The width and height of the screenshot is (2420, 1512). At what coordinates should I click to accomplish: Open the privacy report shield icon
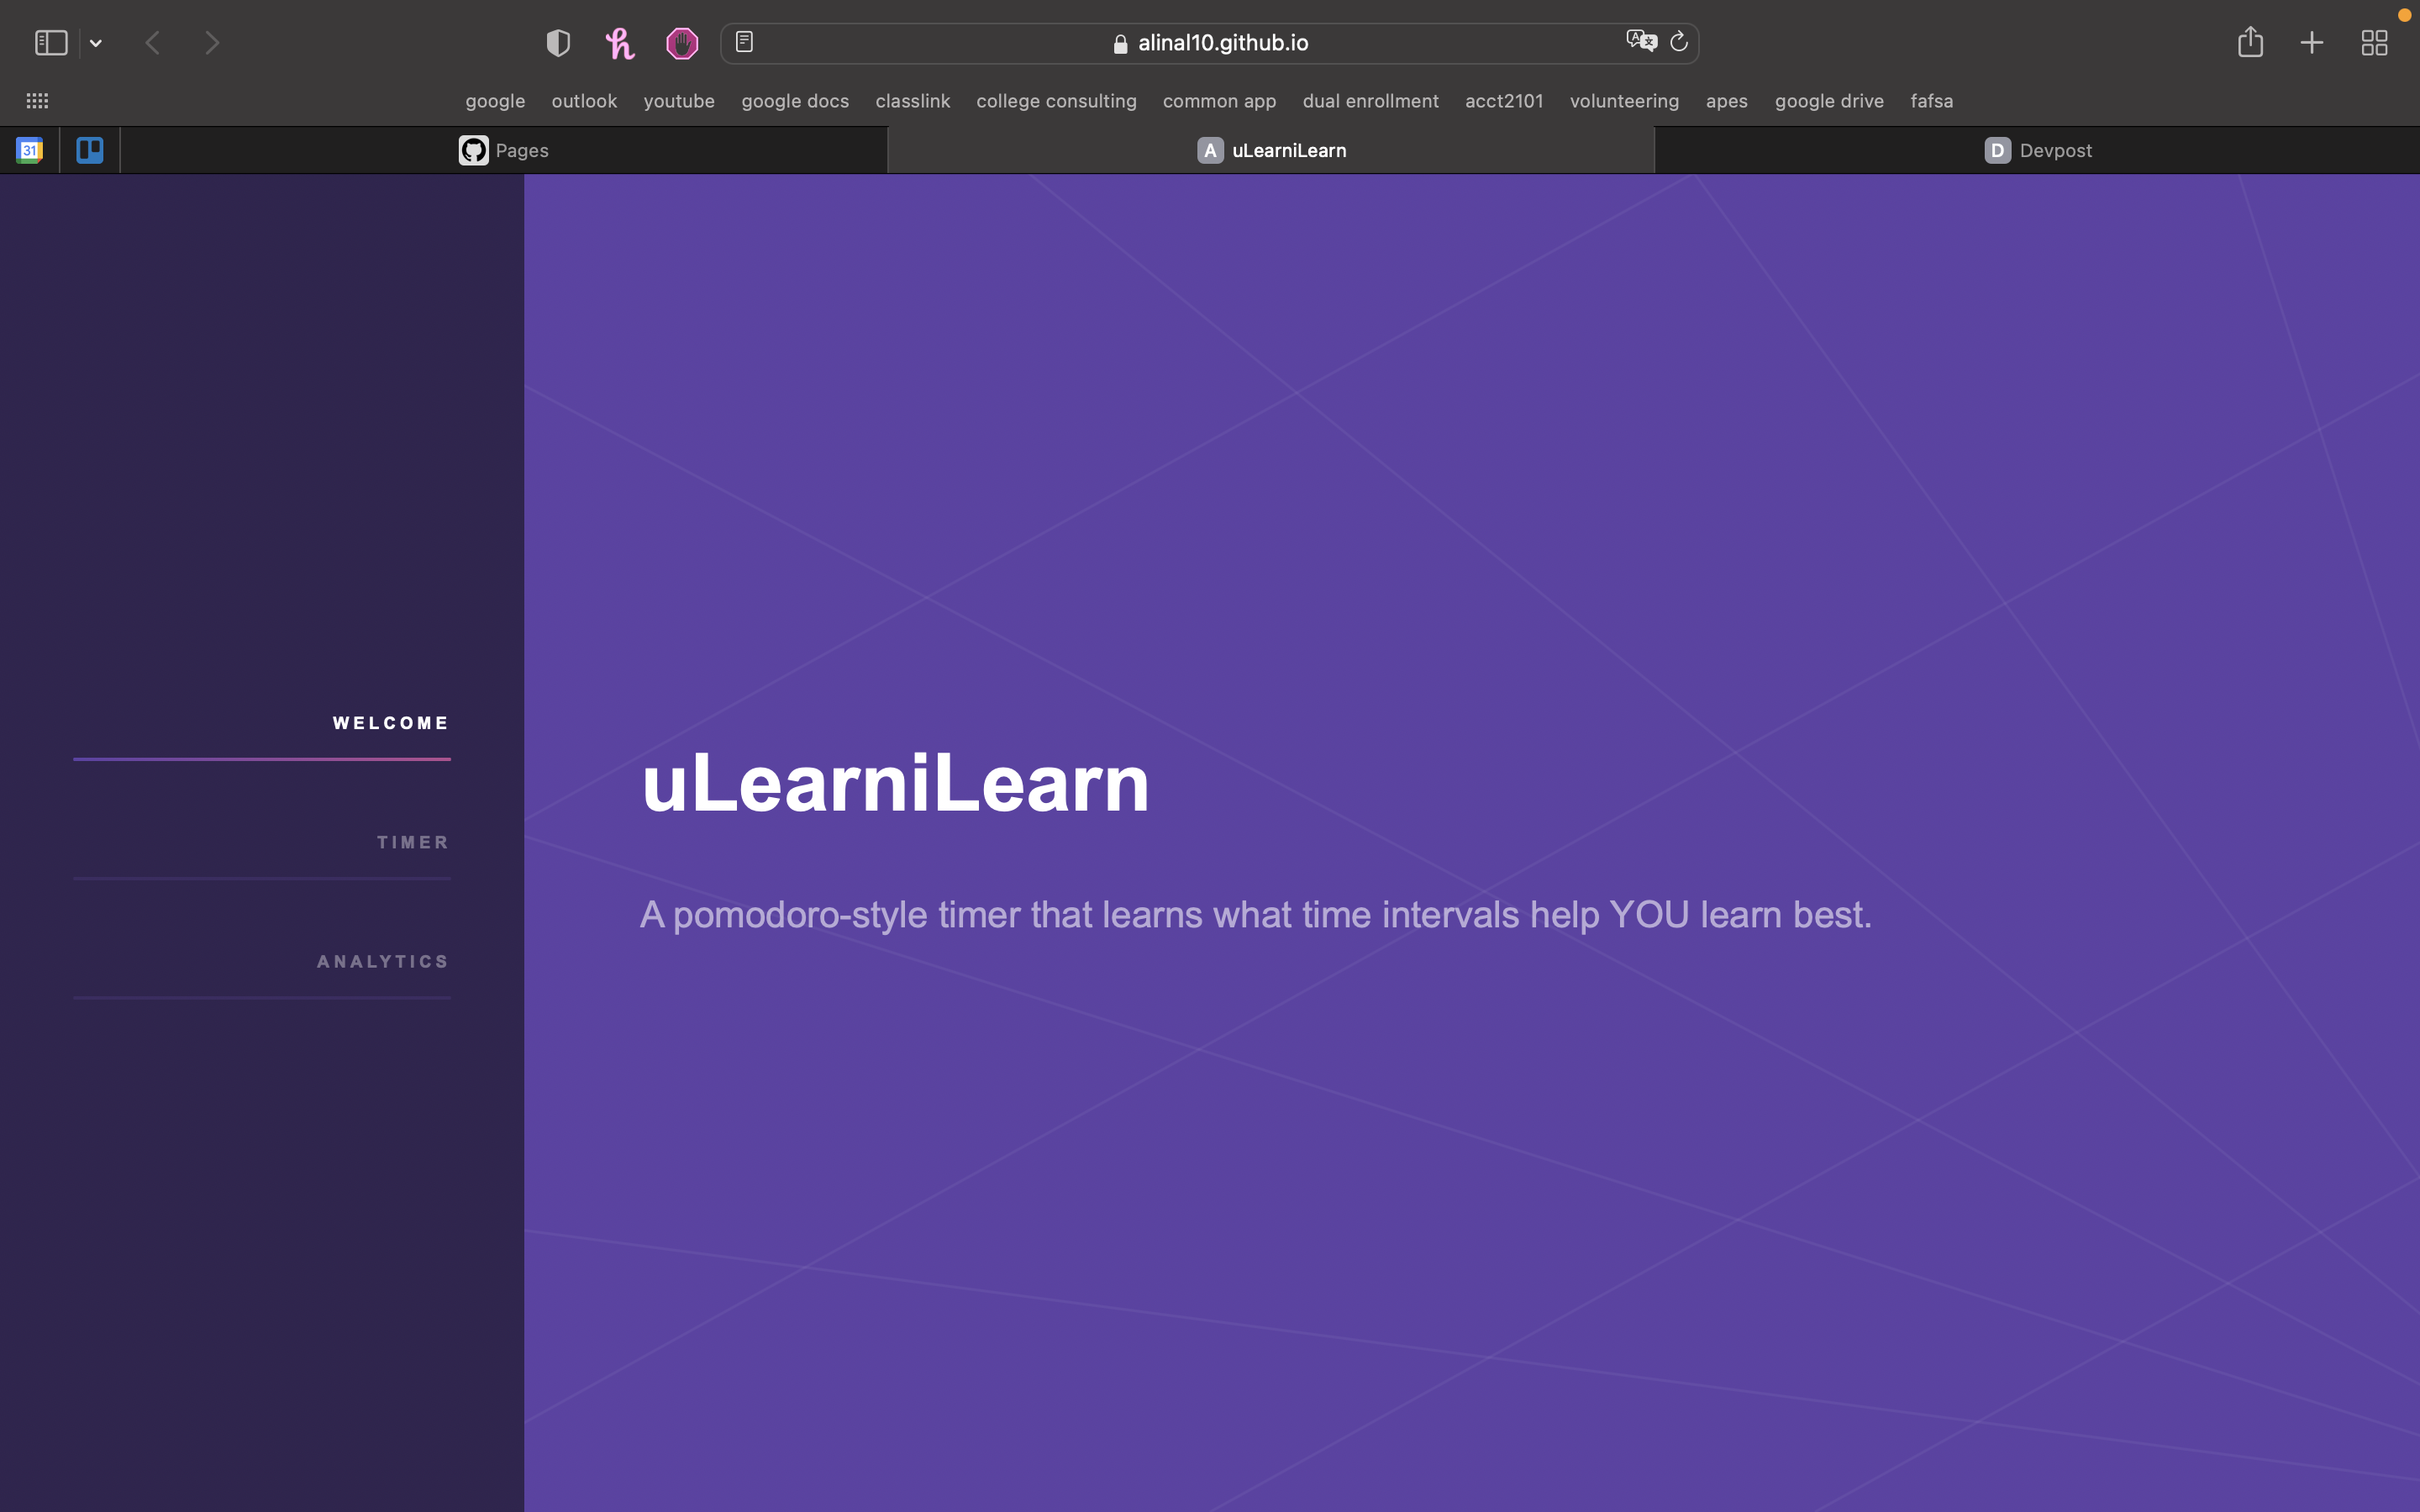[x=558, y=43]
